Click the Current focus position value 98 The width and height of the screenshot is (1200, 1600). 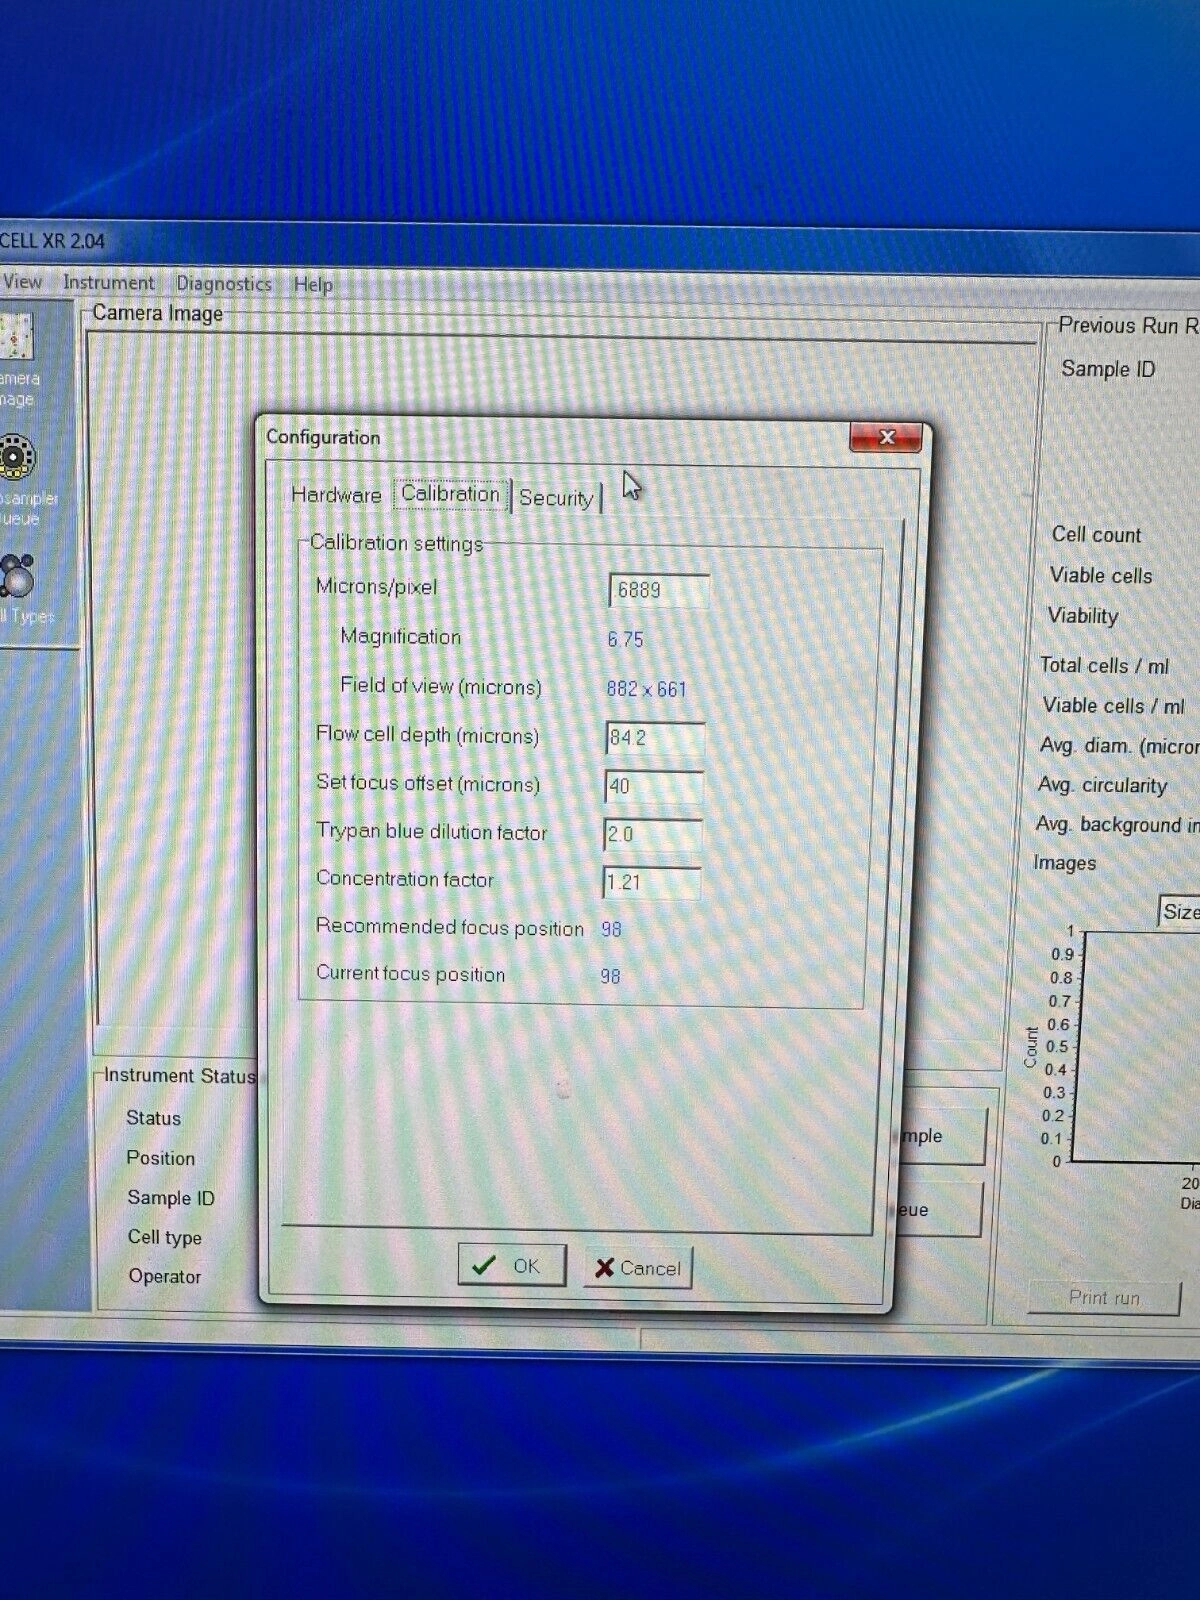(610, 976)
